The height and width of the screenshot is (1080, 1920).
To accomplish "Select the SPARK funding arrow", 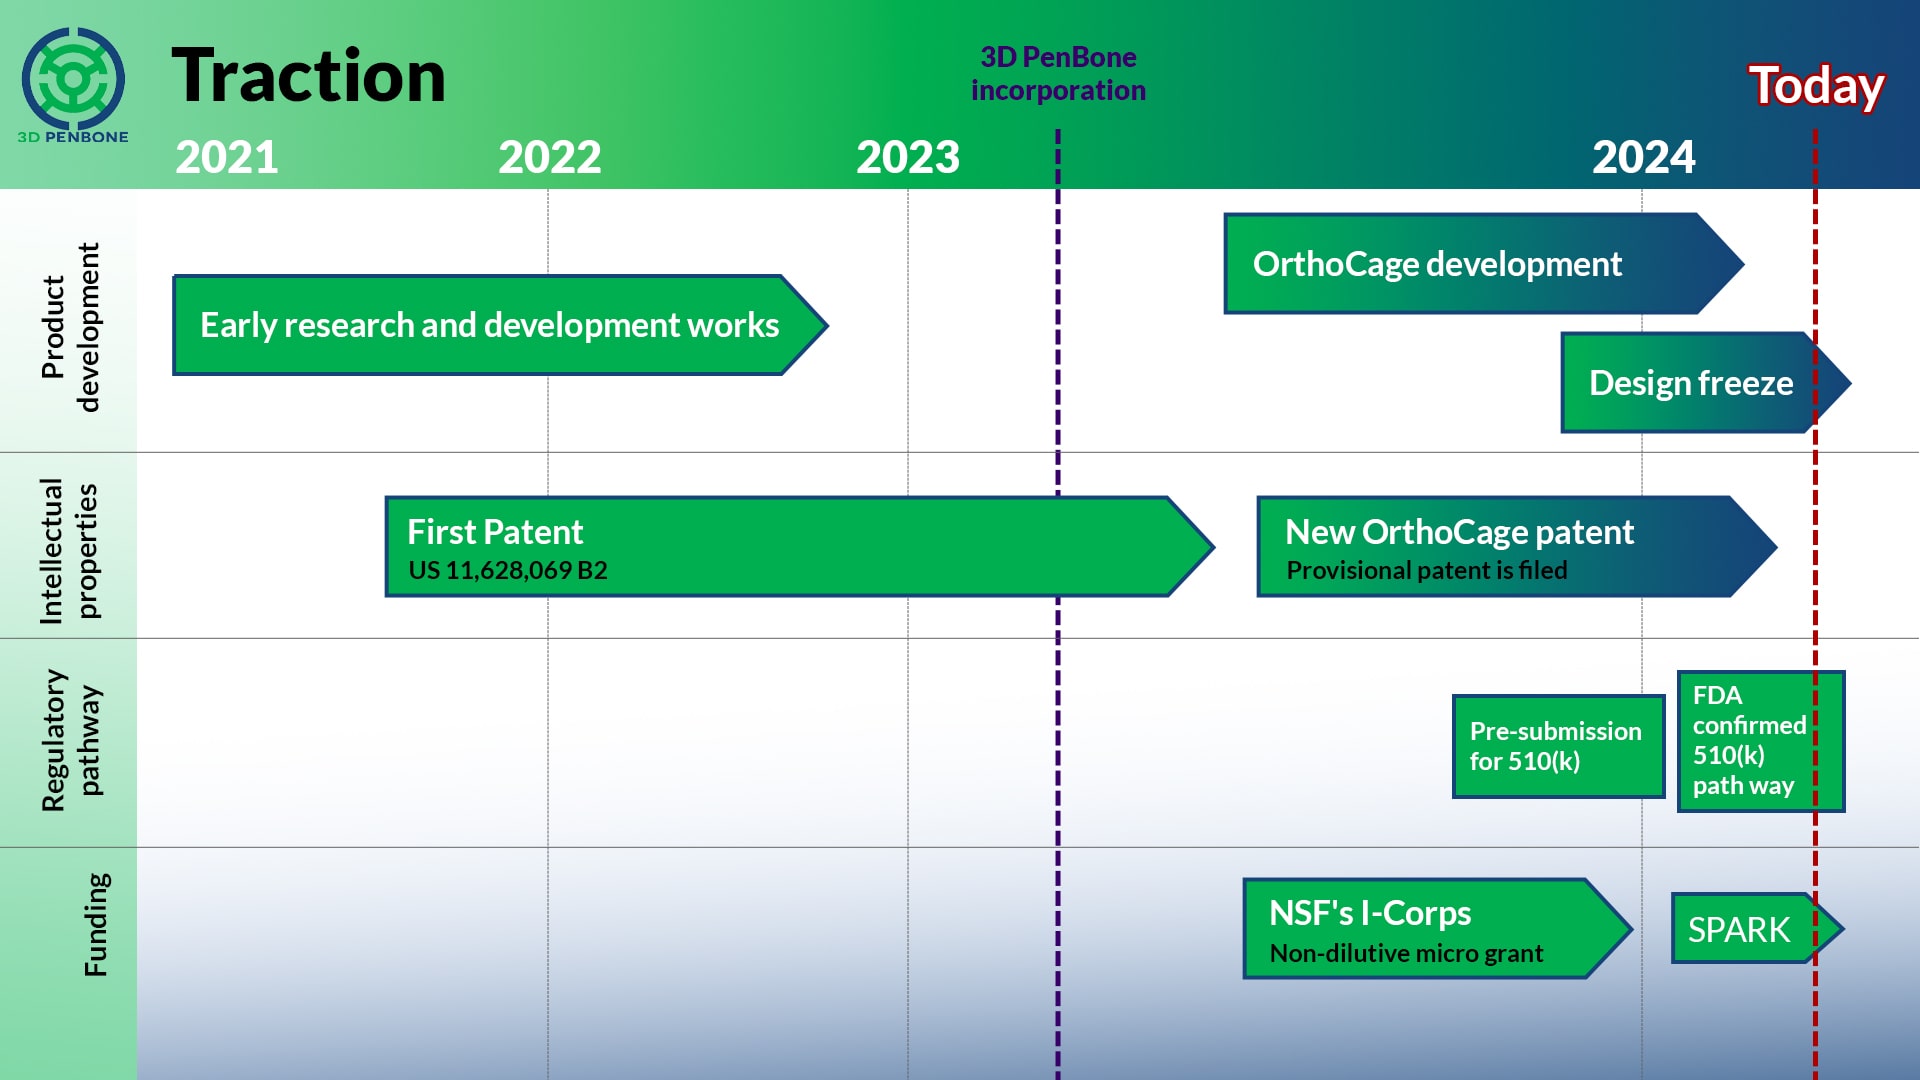I will tap(1740, 929).
